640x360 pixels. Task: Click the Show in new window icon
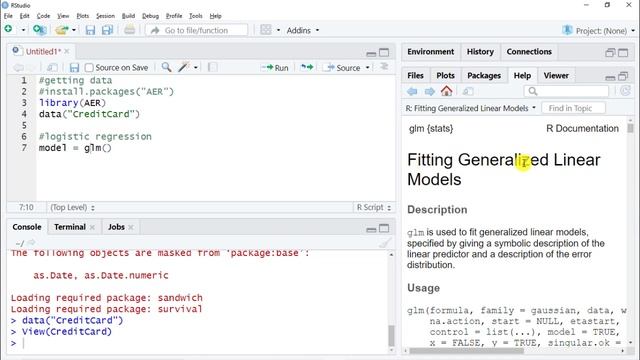pos(52,68)
